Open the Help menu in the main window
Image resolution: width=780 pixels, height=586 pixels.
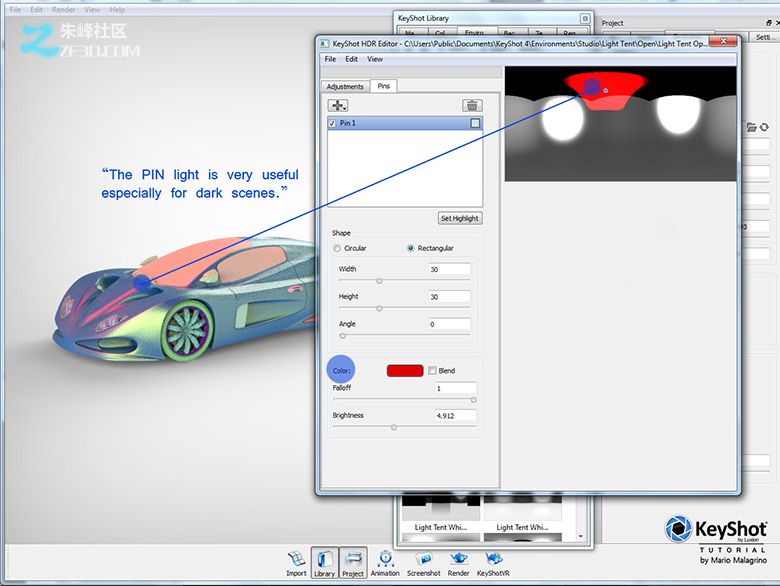point(117,9)
